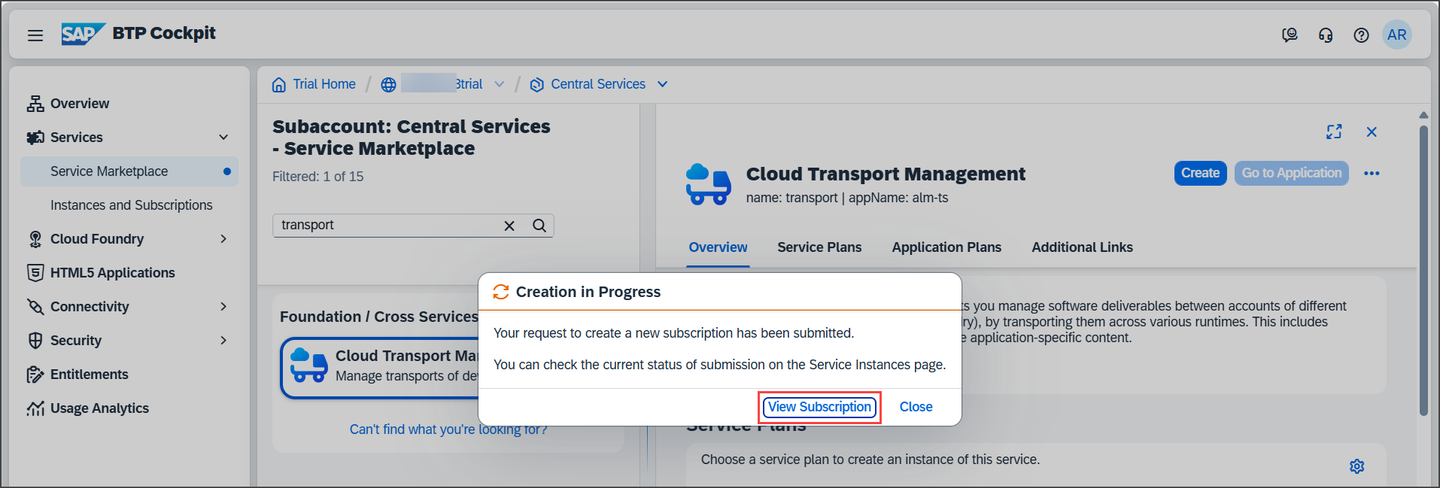
Task: Close the Cloud Transport Management detail panel
Action: tap(1372, 132)
